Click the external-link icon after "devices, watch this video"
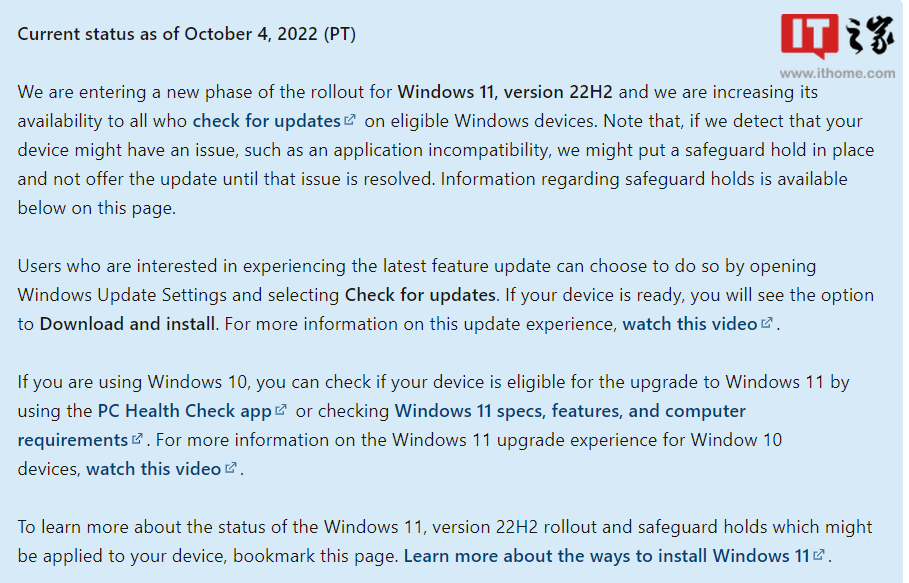 pos(231,468)
